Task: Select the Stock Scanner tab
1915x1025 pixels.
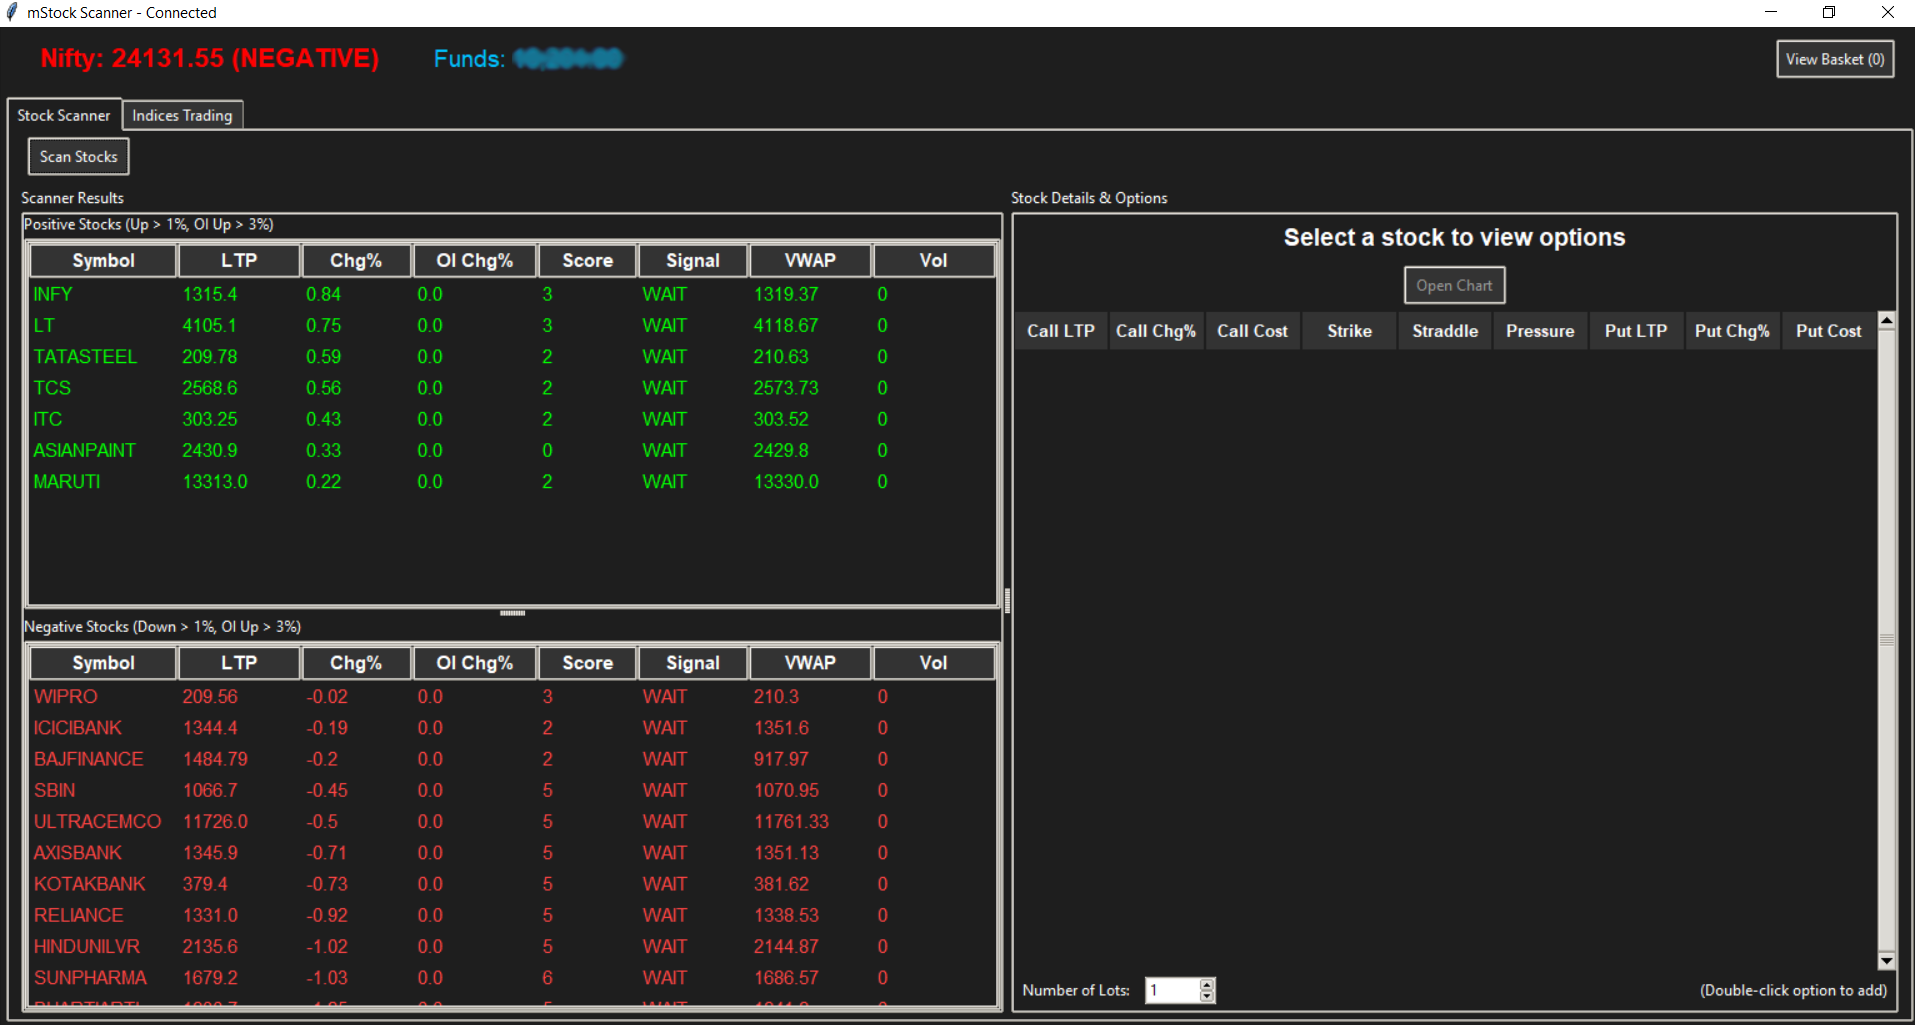Action: point(64,116)
